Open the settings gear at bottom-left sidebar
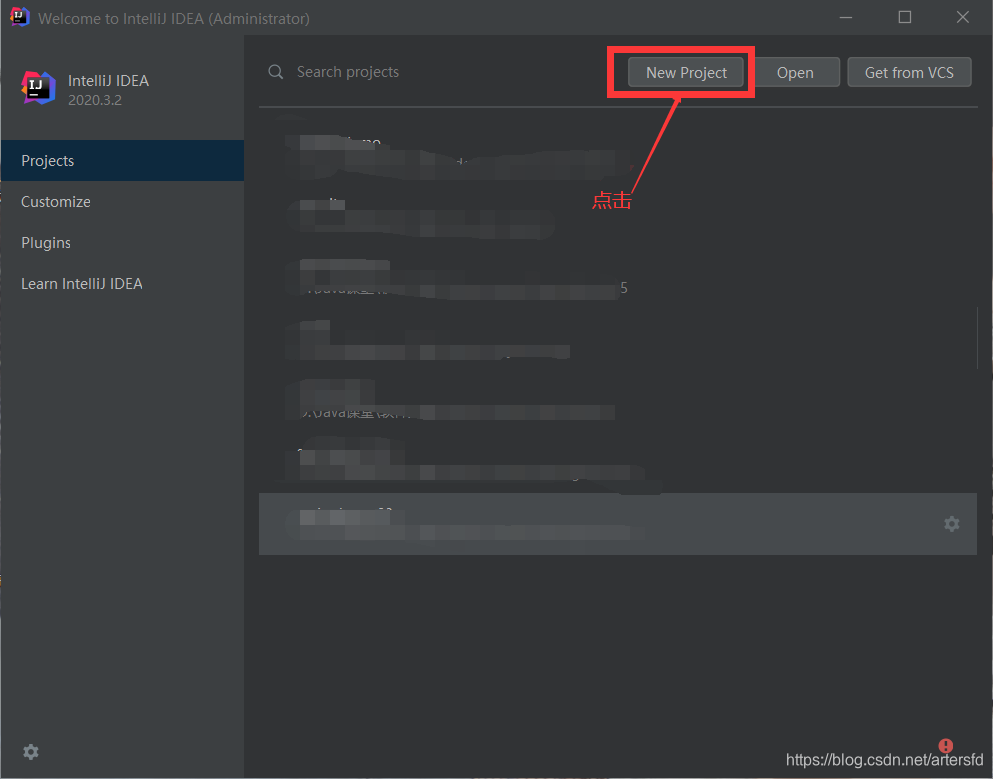 pyautogui.click(x=30, y=752)
